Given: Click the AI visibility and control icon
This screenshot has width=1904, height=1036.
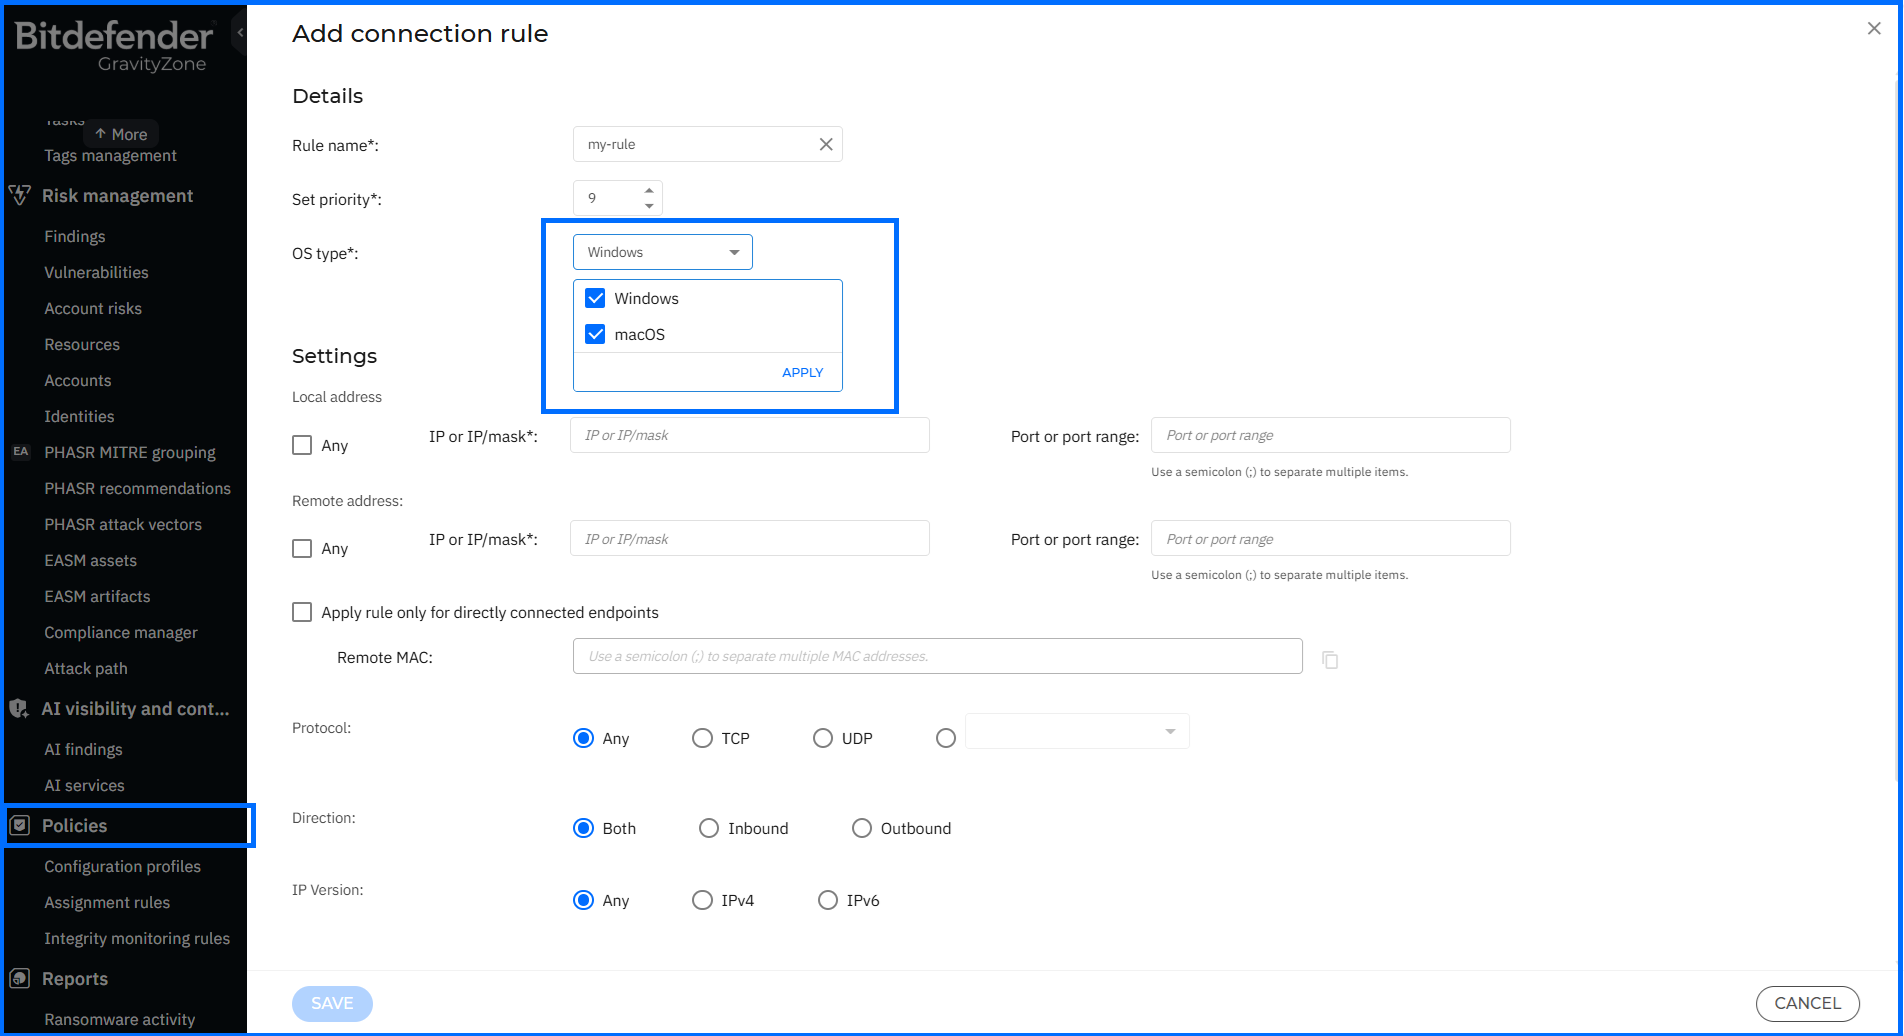Looking at the screenshot, I should click(19, 708).
